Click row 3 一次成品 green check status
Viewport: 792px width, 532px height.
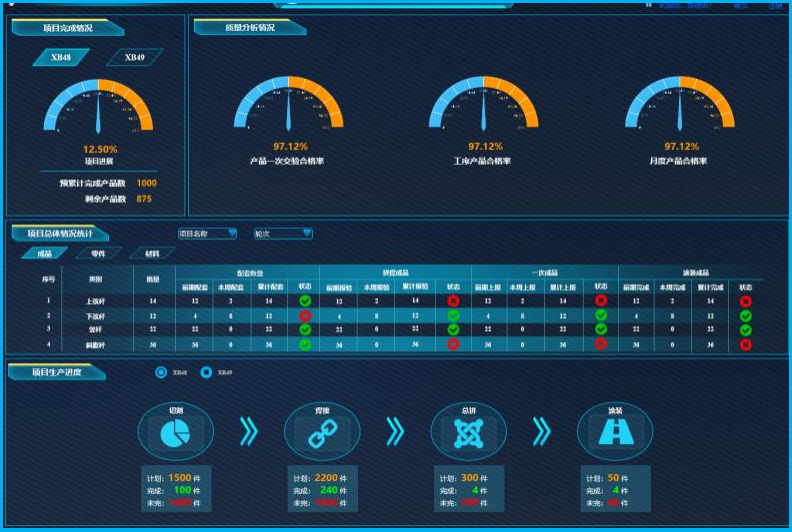601,329
